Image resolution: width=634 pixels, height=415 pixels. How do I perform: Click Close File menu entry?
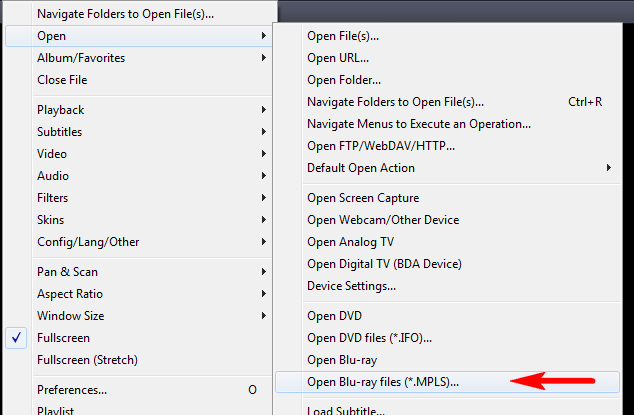coord(138,80)
